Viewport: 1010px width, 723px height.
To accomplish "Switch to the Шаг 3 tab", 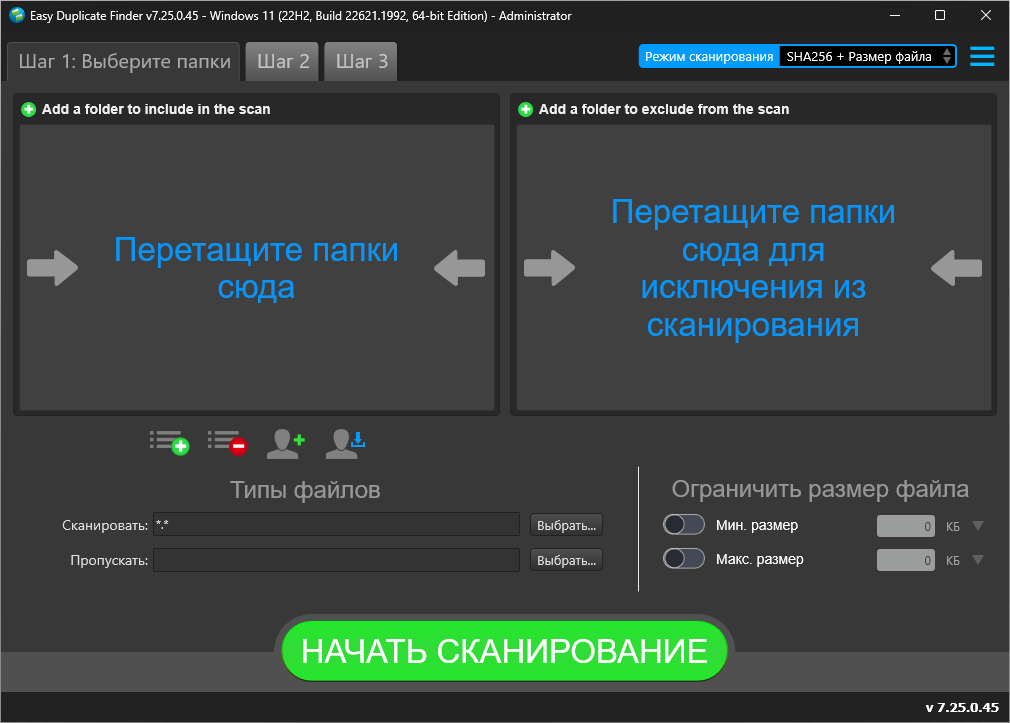I will tap(360, 61).
